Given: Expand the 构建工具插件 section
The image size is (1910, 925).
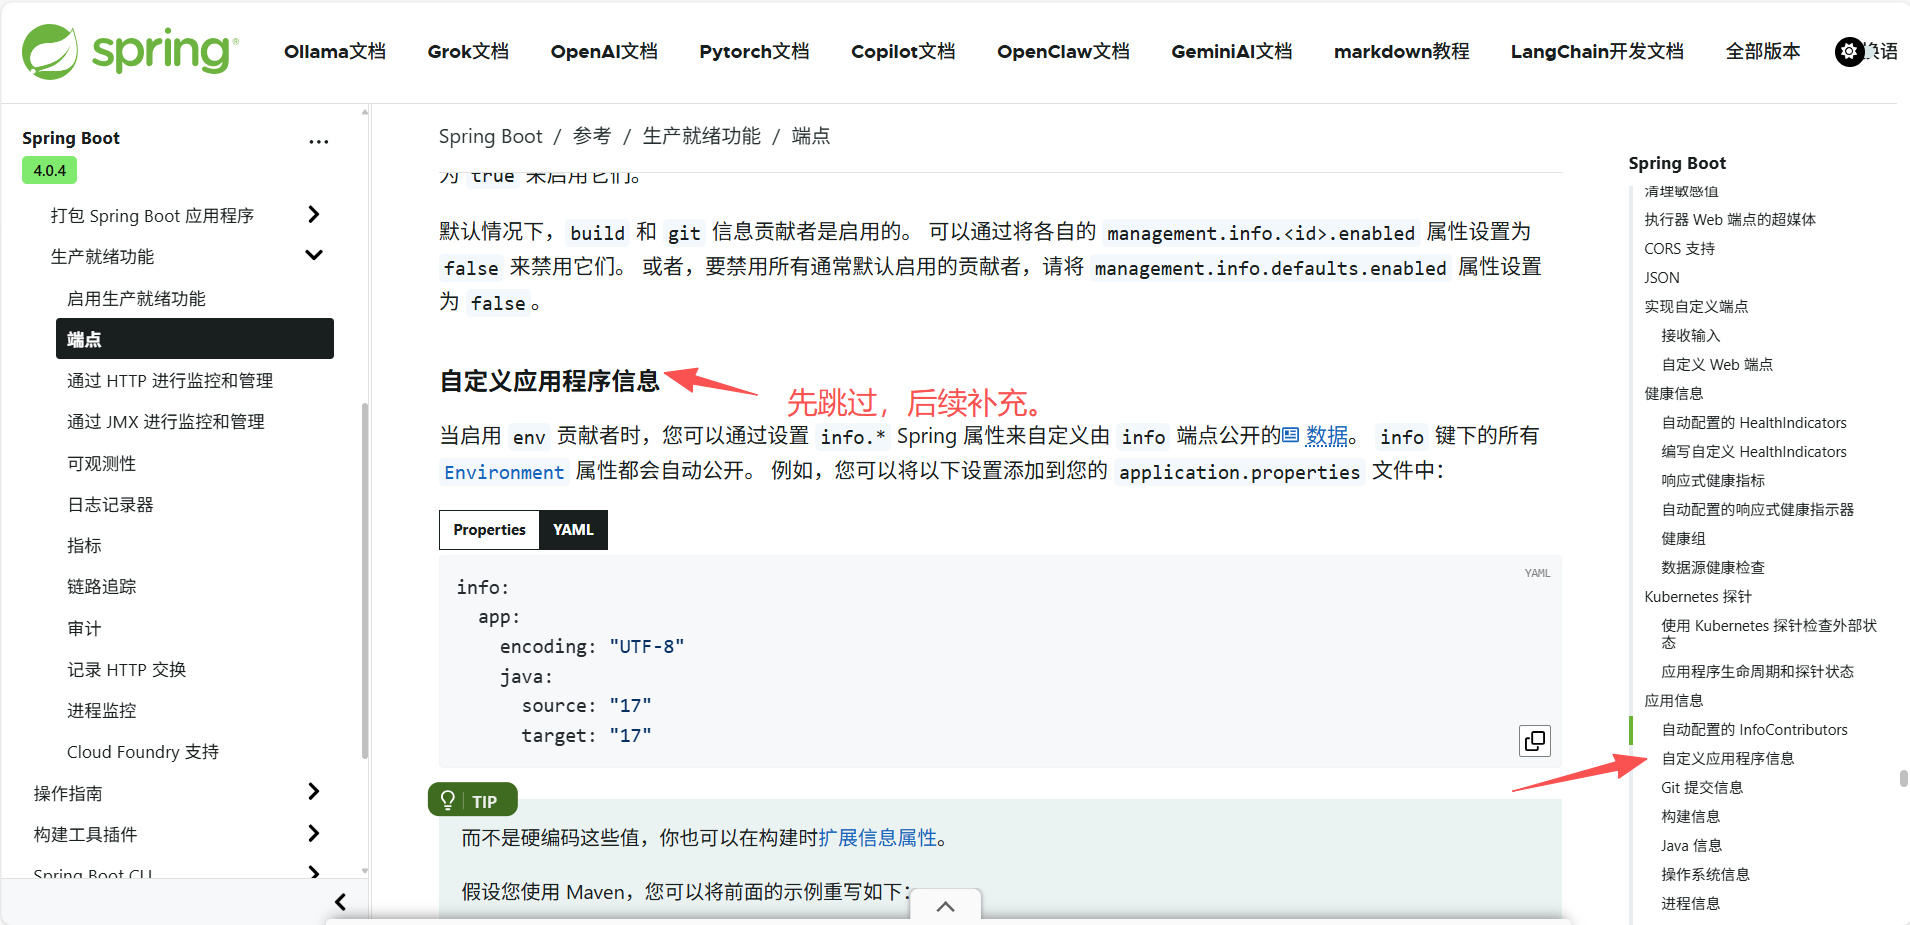Looking at the screenshot, I should [313, 833].
